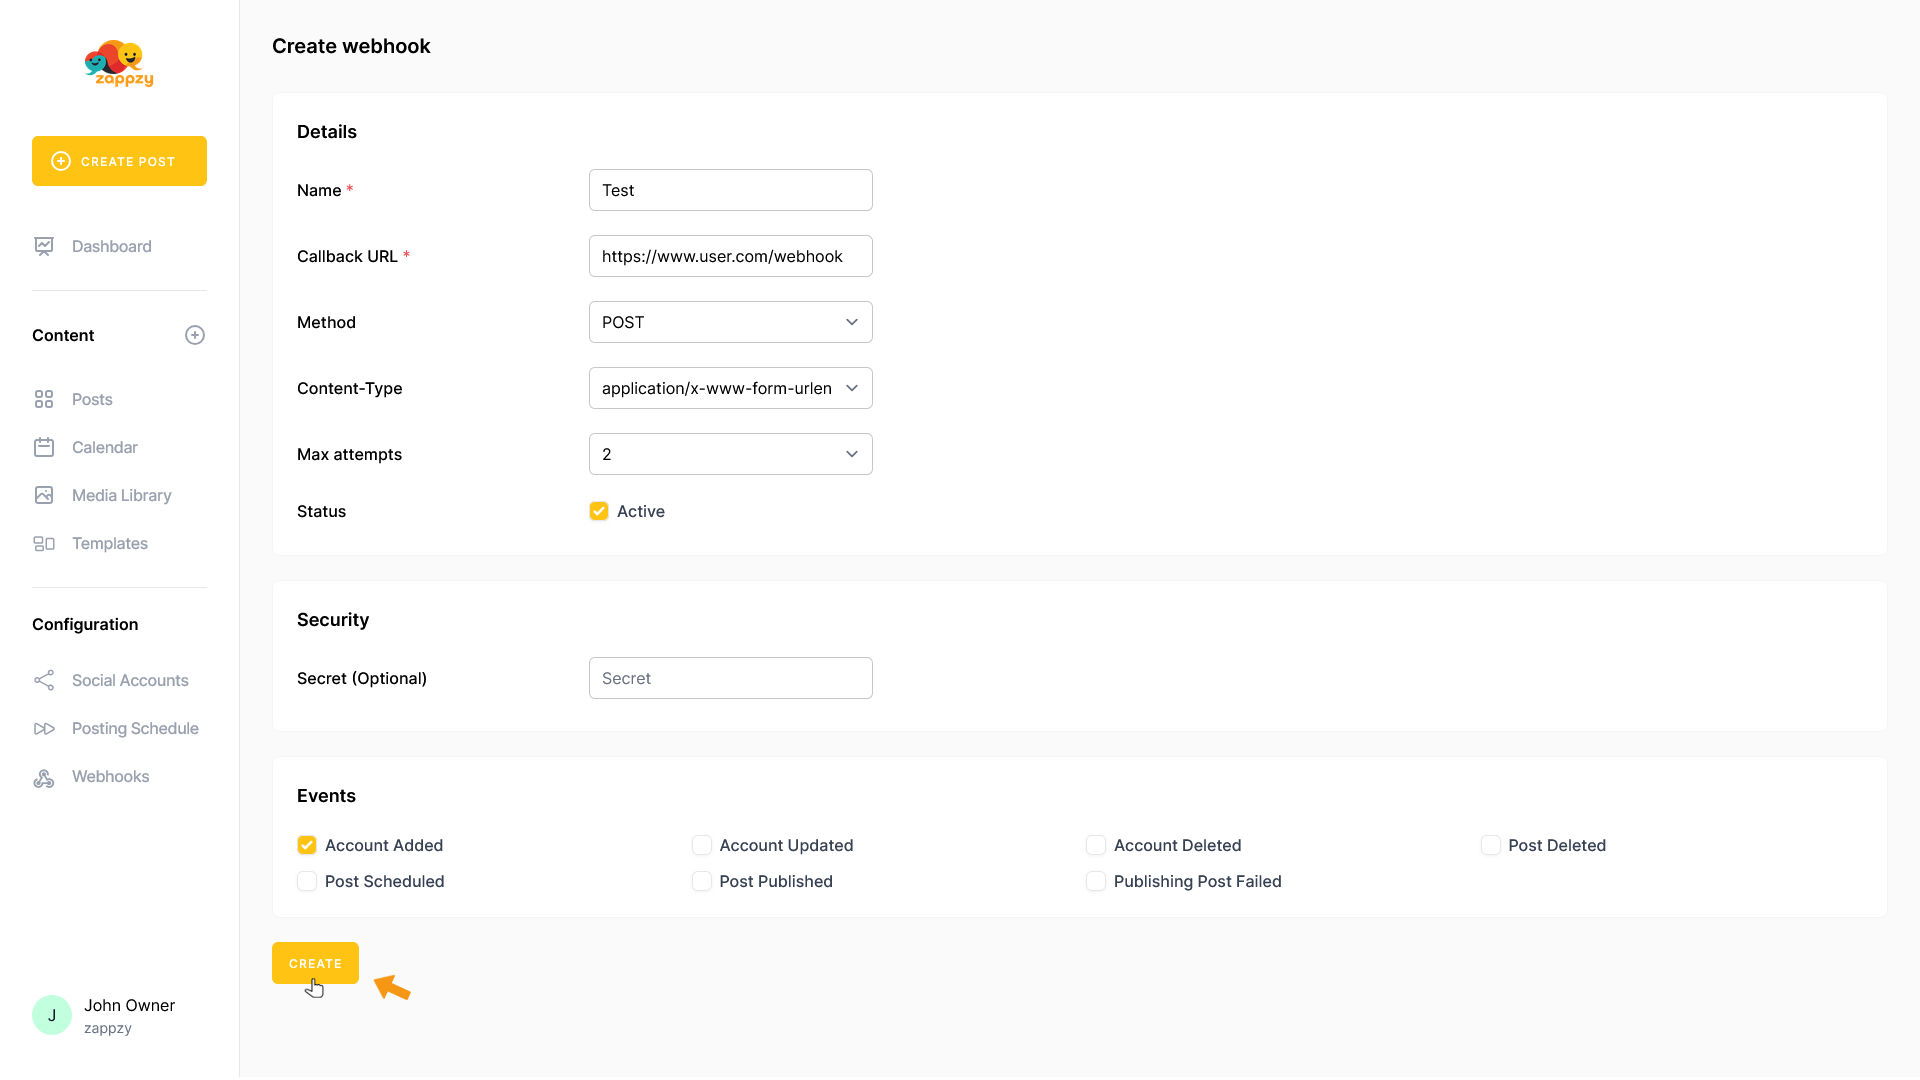Go to Posting Schedule in sidebar

pos(134,728)
